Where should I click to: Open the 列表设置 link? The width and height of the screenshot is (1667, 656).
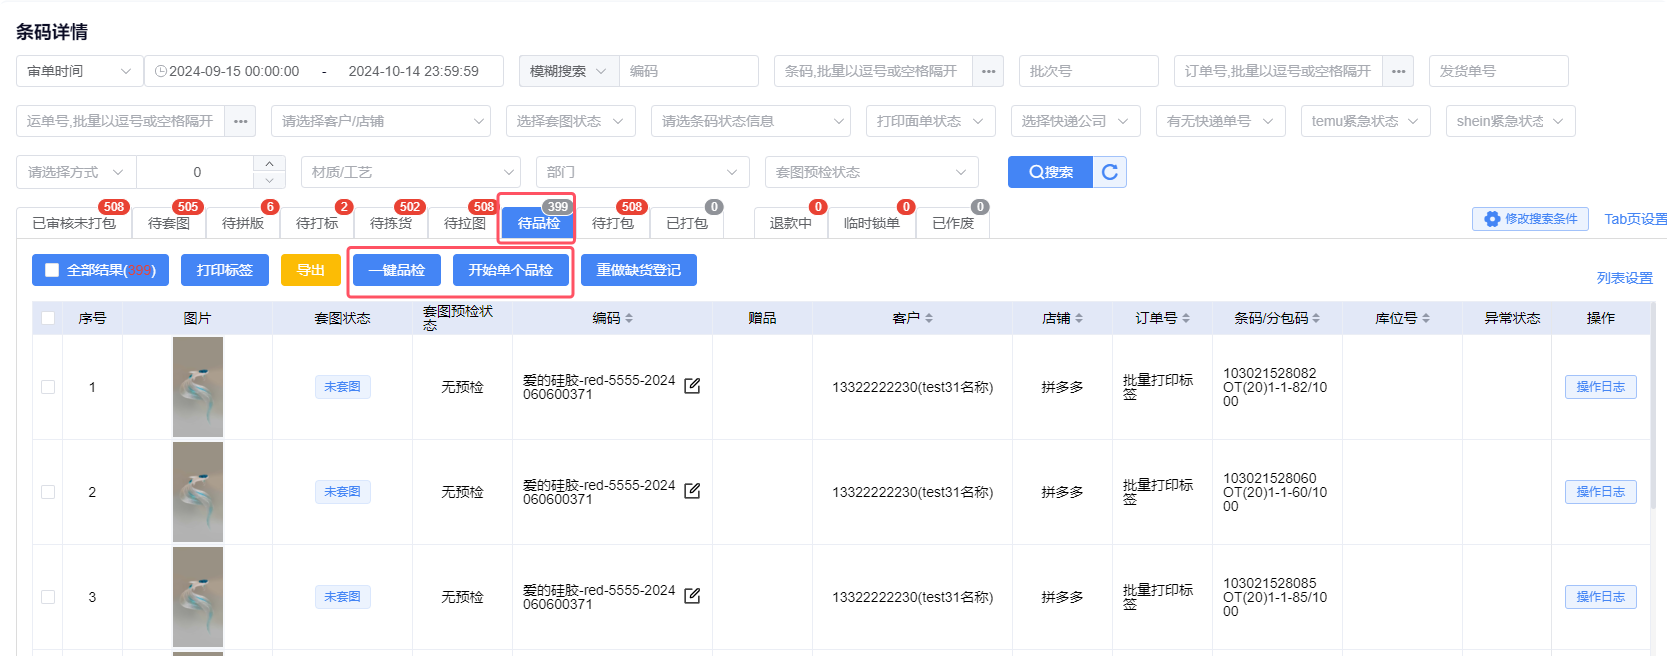(x=1625, y=278)
